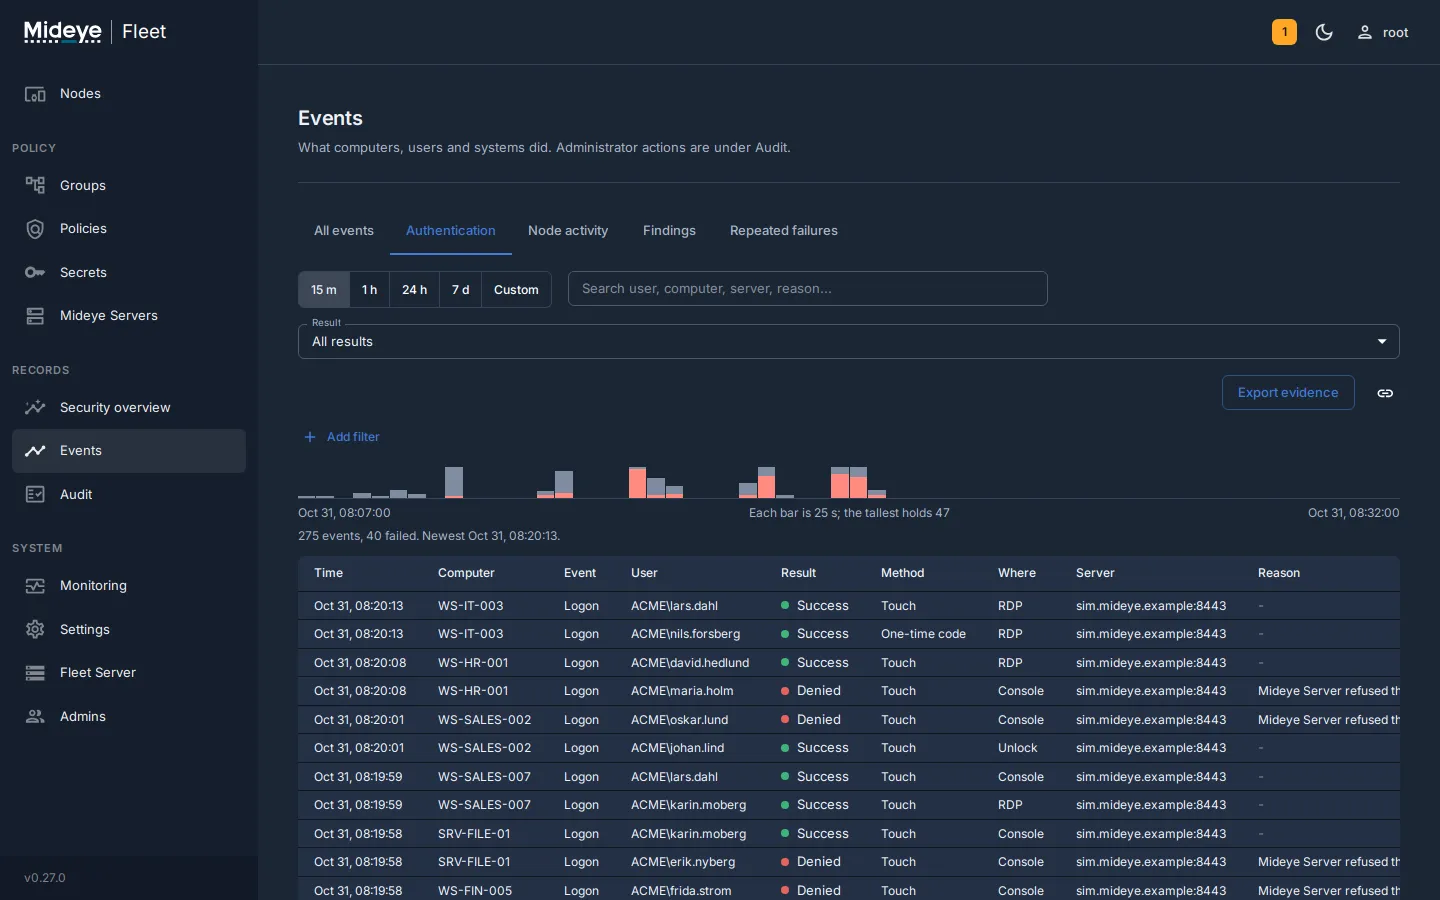Screen dimensions: 1440x900
Task: Click the Audit checklist icon
Action: [35, 495]
